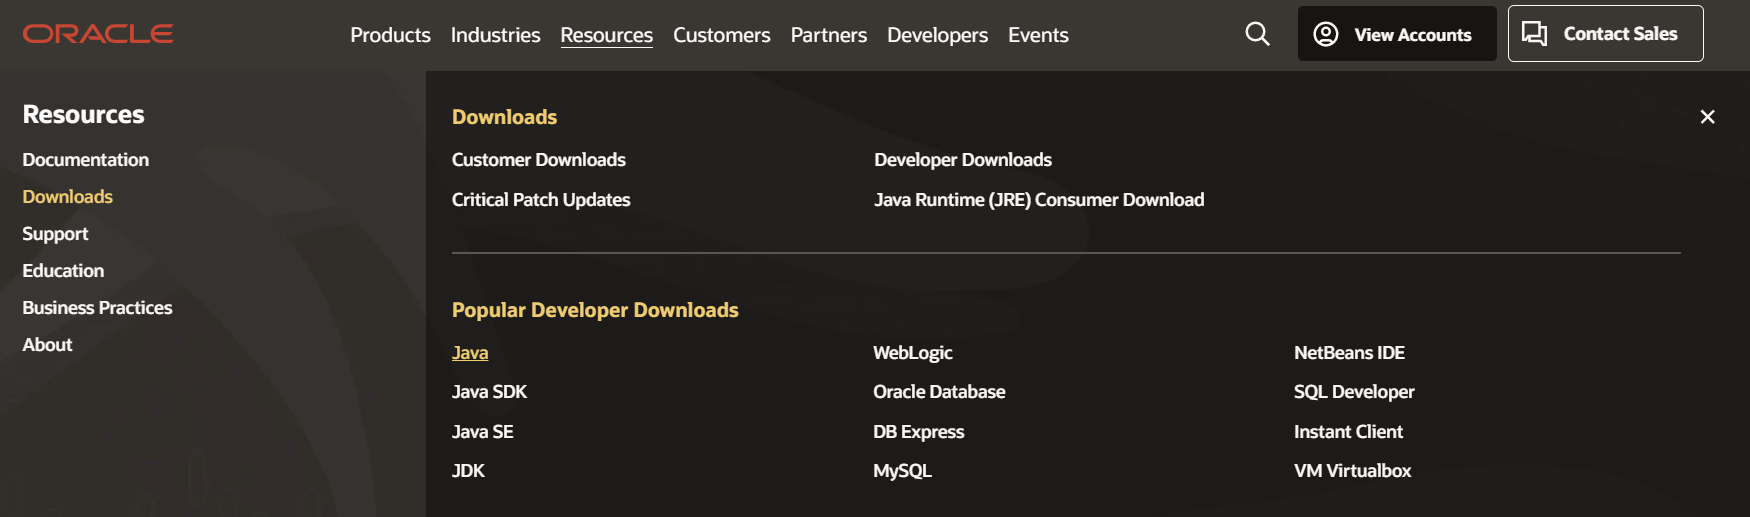Open the WebLogic link
Viewport: 1750px width, 517px height.
(912, 353)
